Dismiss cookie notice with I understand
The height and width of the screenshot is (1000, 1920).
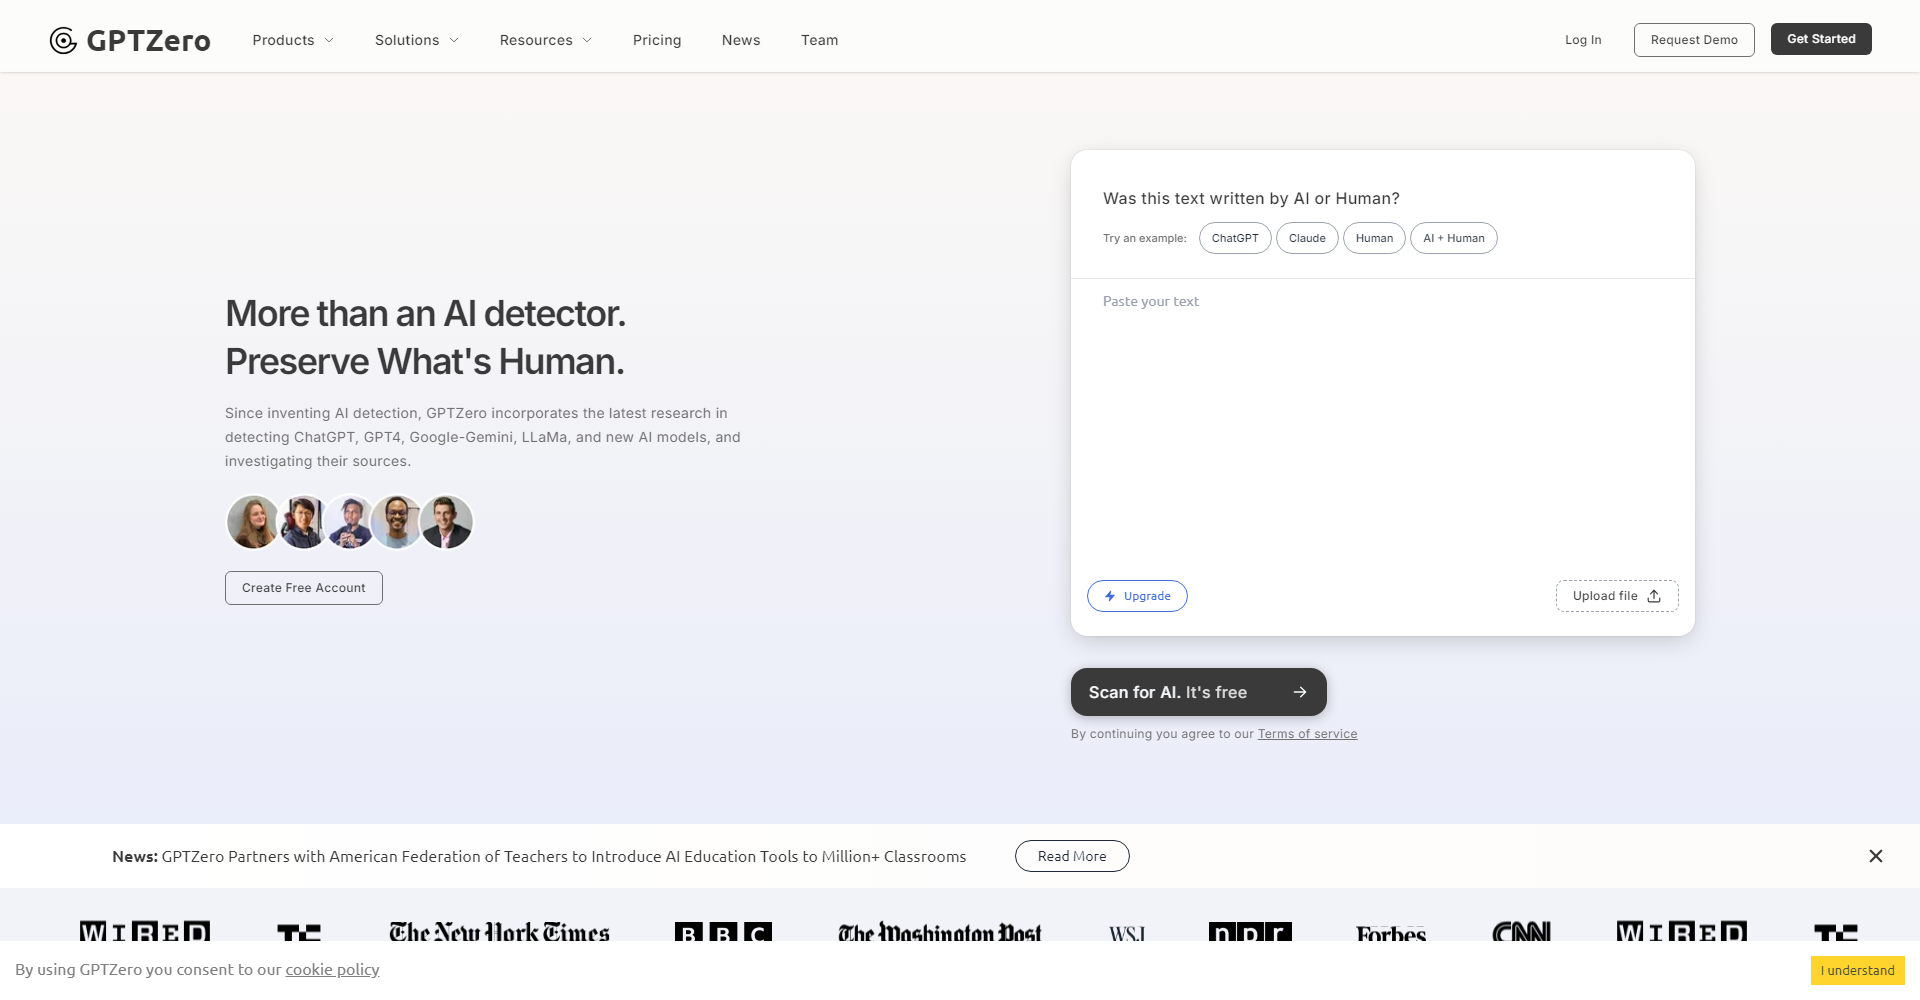1857,970
